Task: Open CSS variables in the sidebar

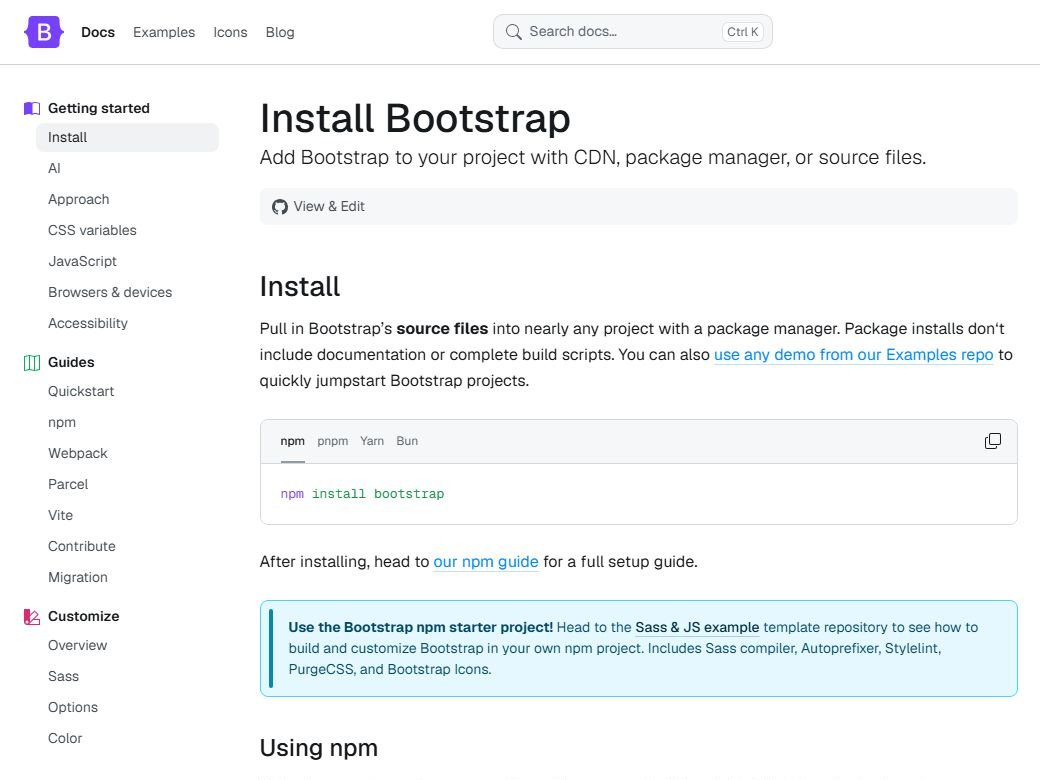Action: click(x=92, y=230)
